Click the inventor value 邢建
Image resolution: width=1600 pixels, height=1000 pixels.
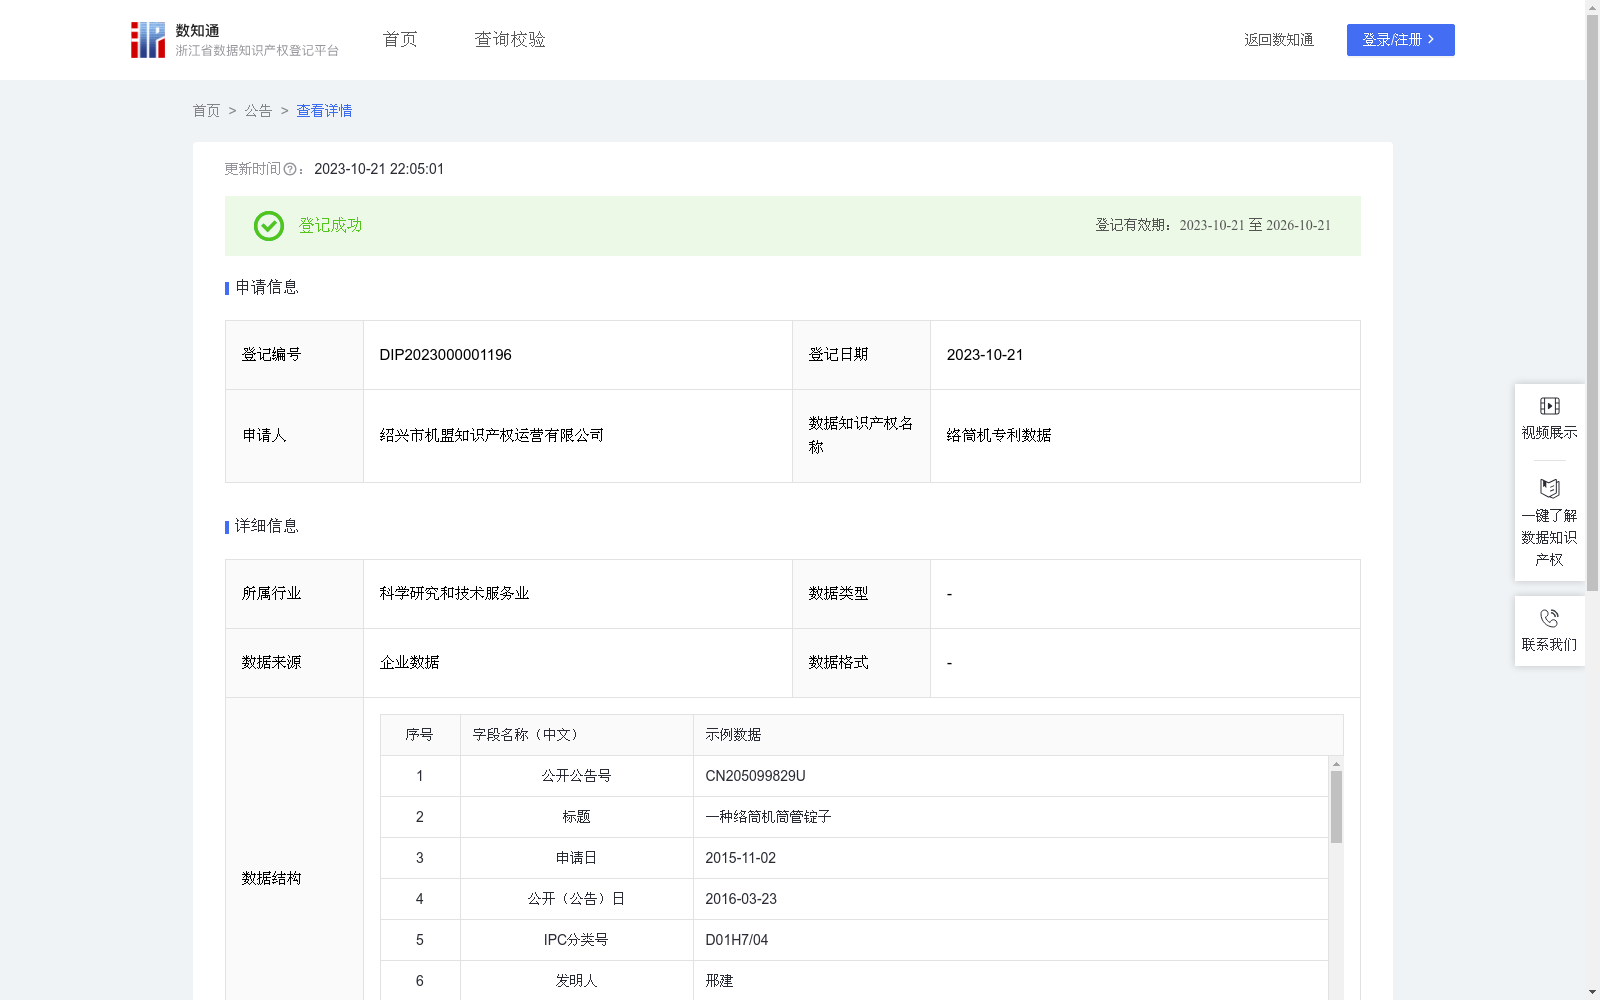tap(719, 981)
